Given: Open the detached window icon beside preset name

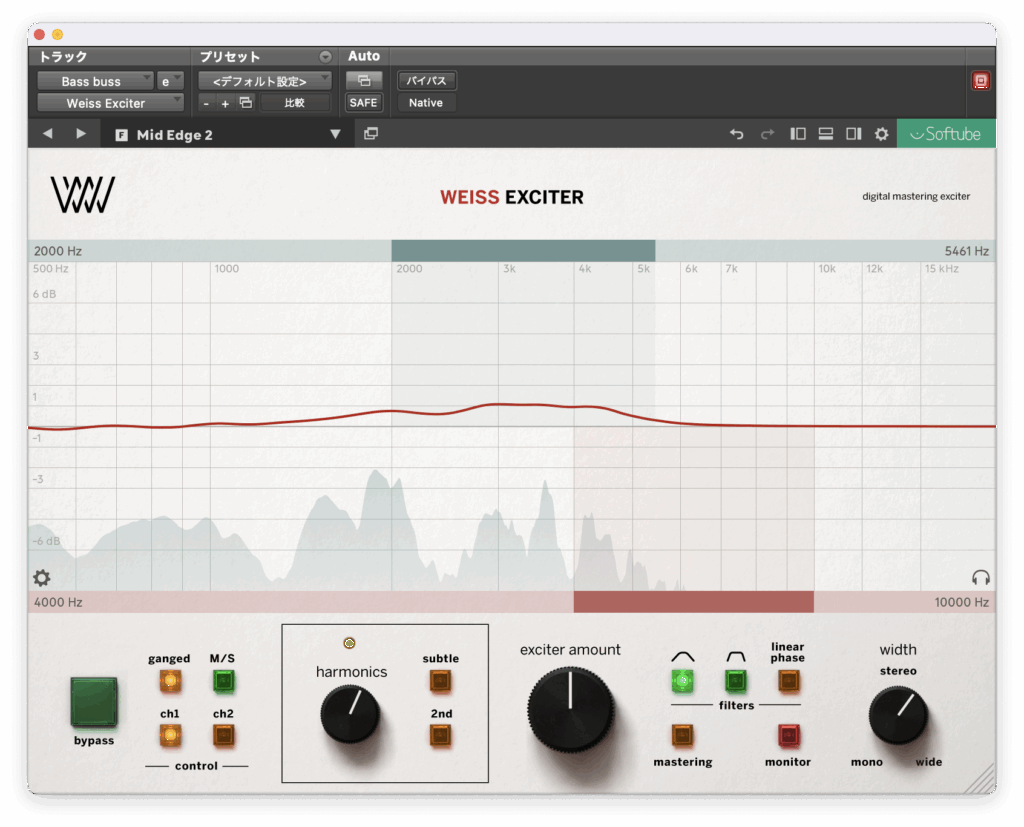Looking at the screenshot, I should coord(371,134).
